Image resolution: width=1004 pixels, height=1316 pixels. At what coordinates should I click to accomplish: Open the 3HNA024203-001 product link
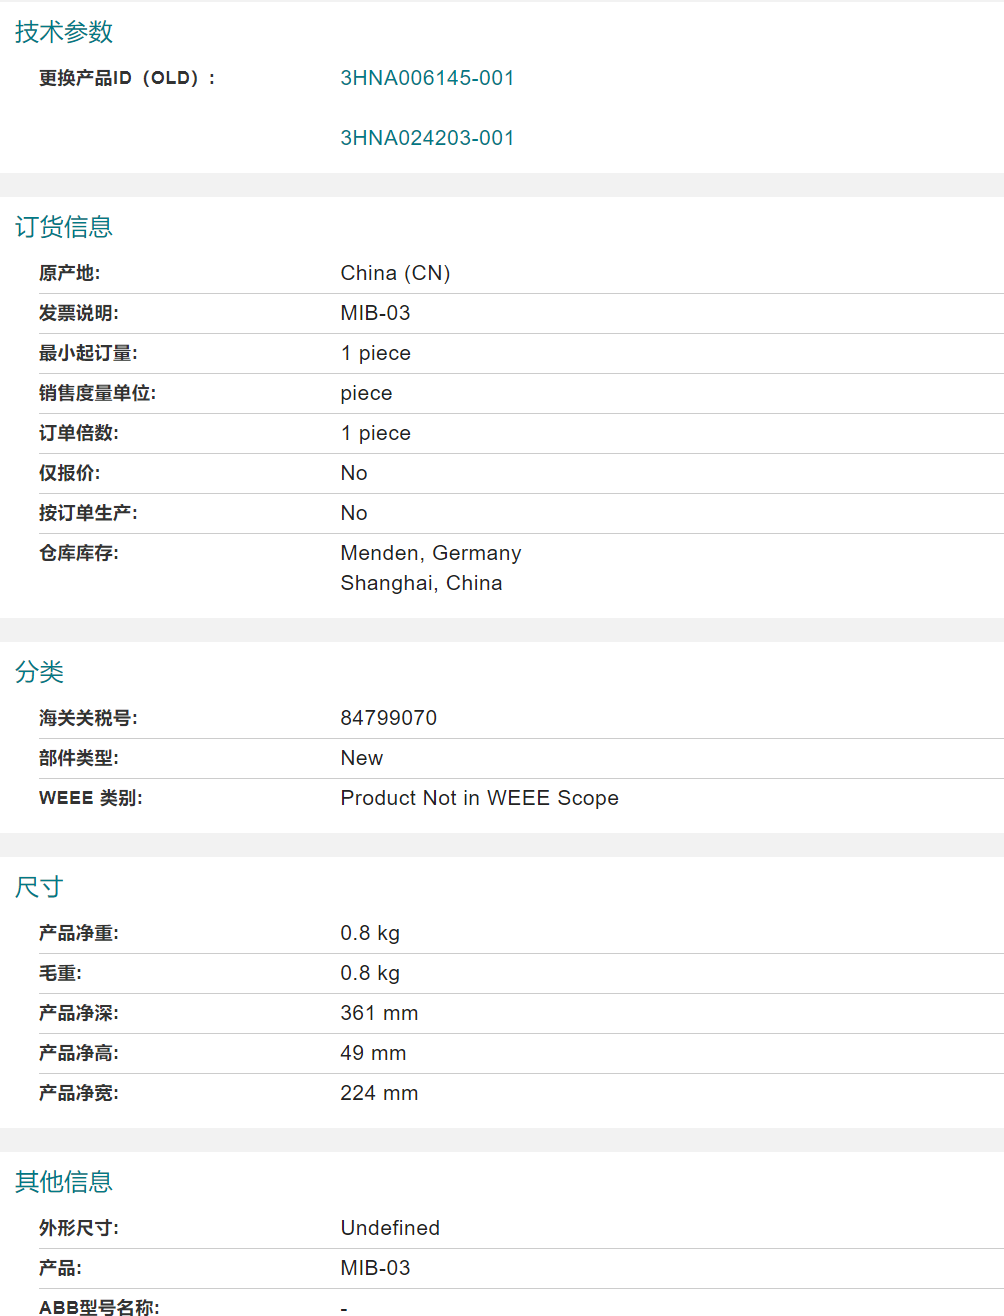point(427,138)
